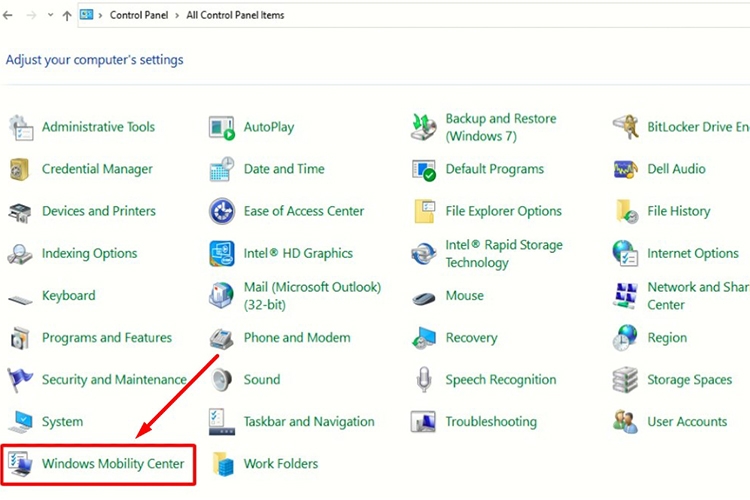Open the Windows Mobility Center icon

pos(21,464)
